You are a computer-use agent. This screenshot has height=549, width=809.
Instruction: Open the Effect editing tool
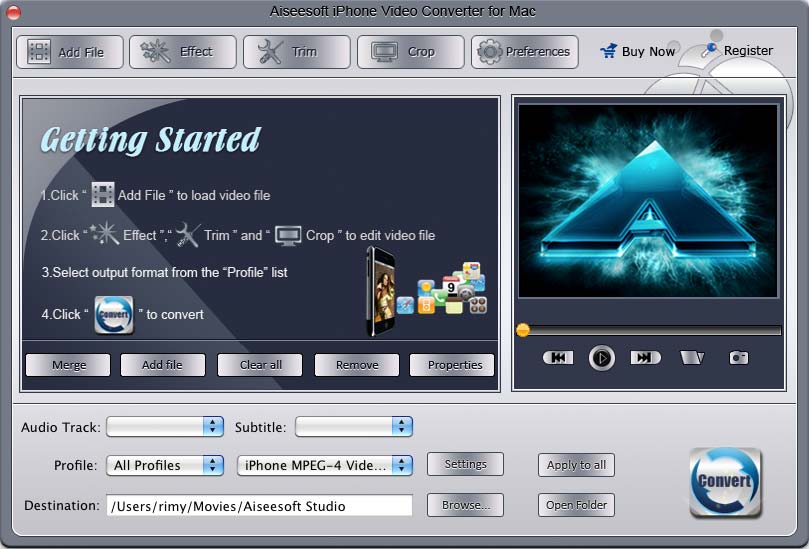[183, 52]
